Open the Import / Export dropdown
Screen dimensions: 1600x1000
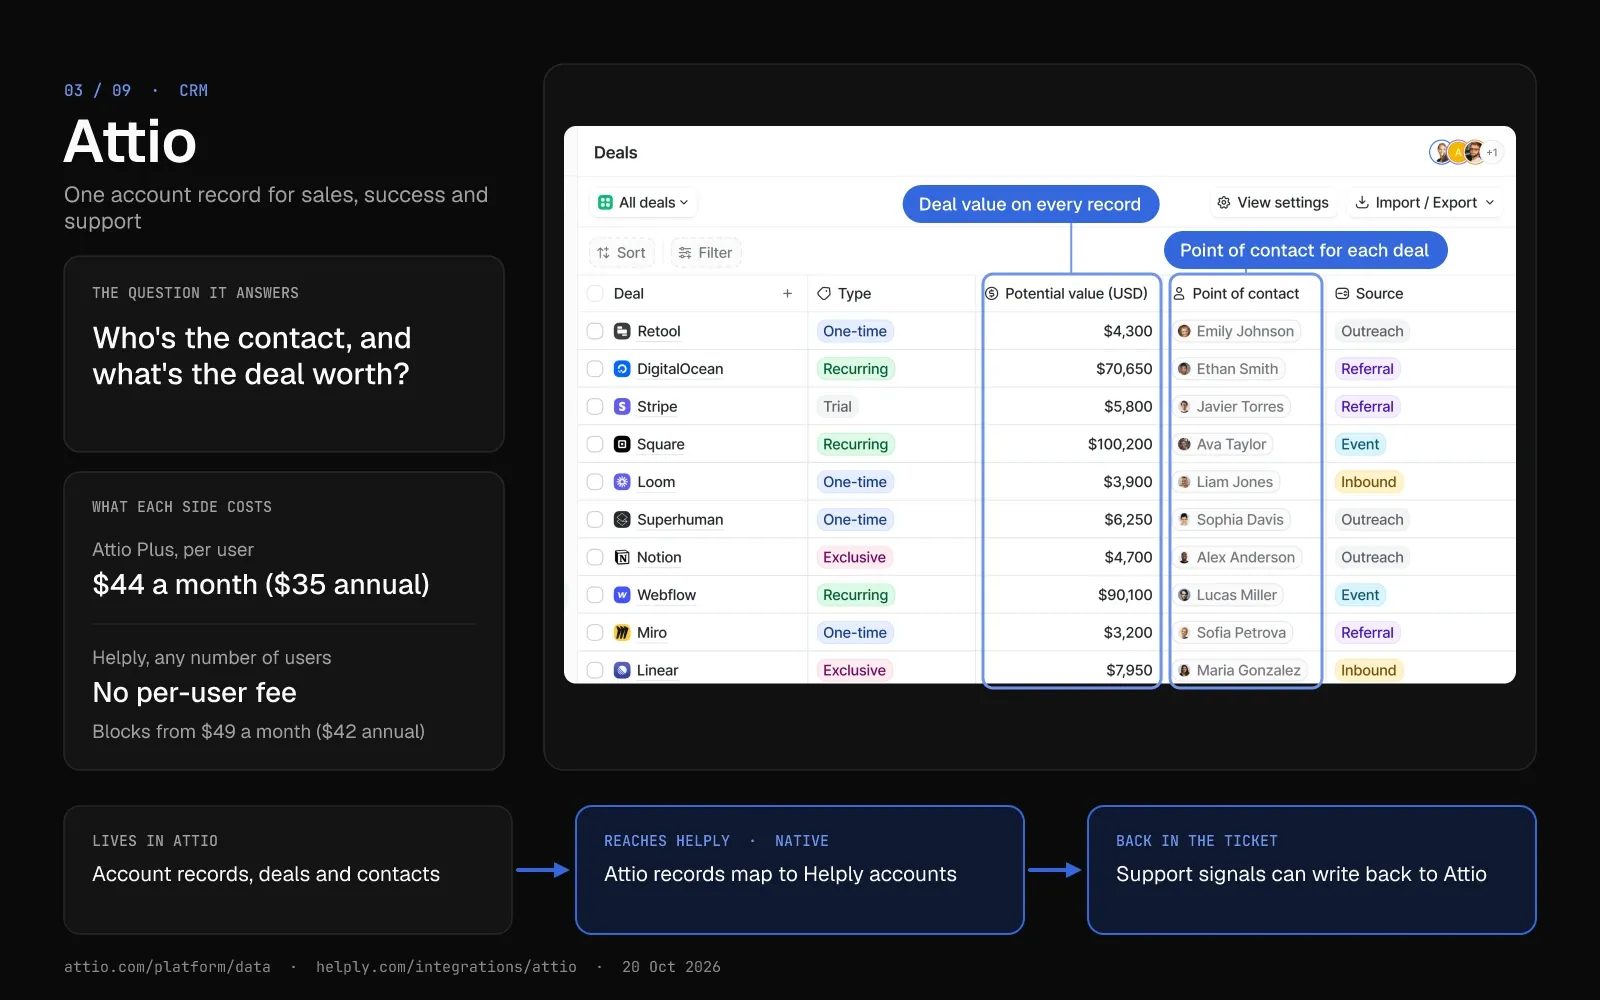pyautogui.click(x=1425, y=202)
